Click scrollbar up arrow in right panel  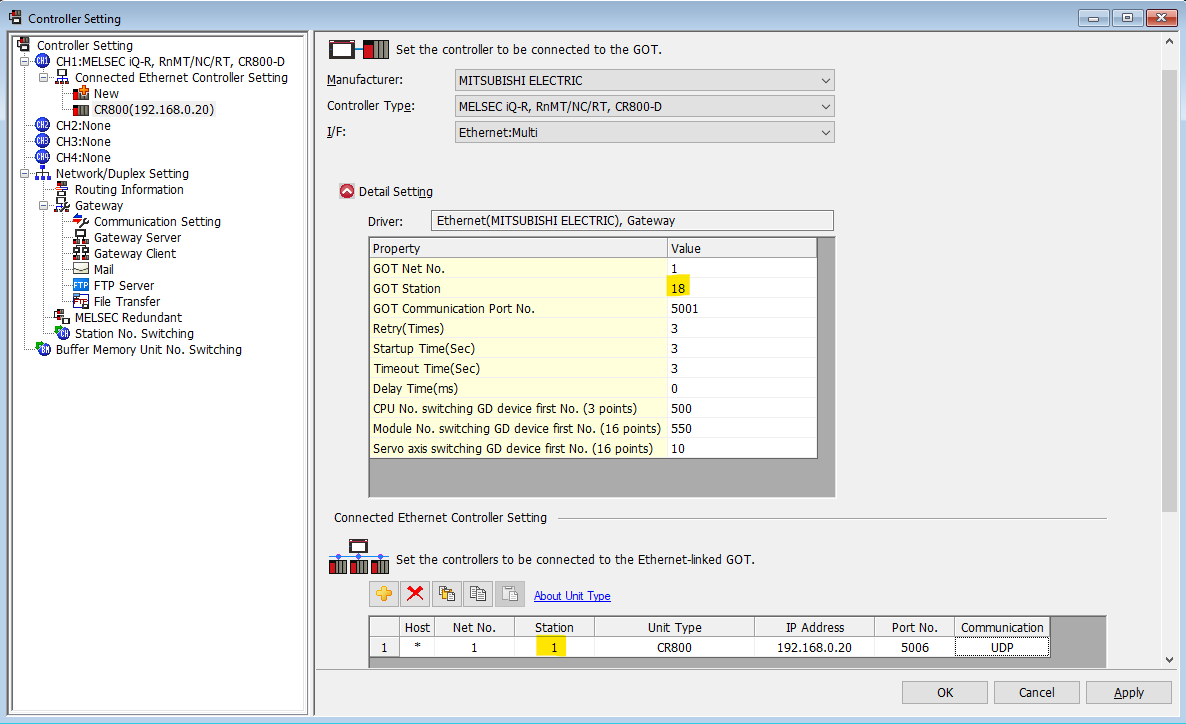click(1169, 42)
